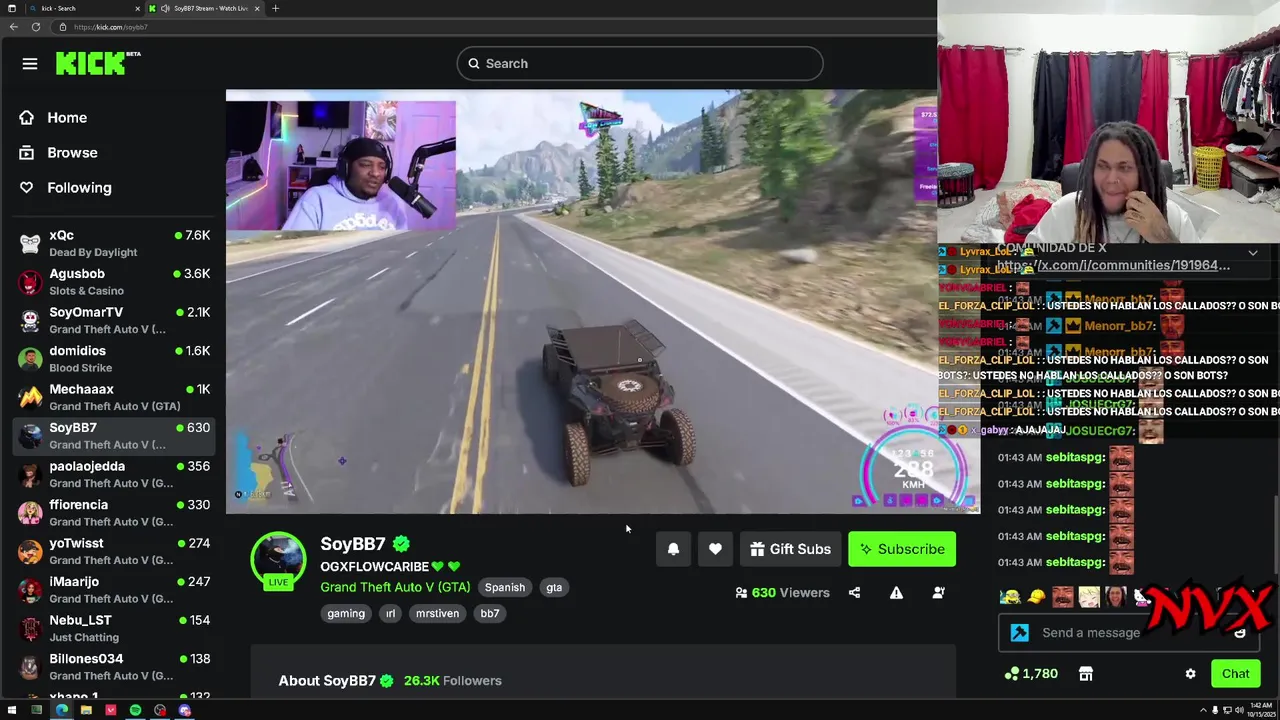Image resolution: width=1280 pixels, height=720 pixels.
Task: Open Billones034 channel in sidebar
Action: pyautogui.click(x=113, y=667)
